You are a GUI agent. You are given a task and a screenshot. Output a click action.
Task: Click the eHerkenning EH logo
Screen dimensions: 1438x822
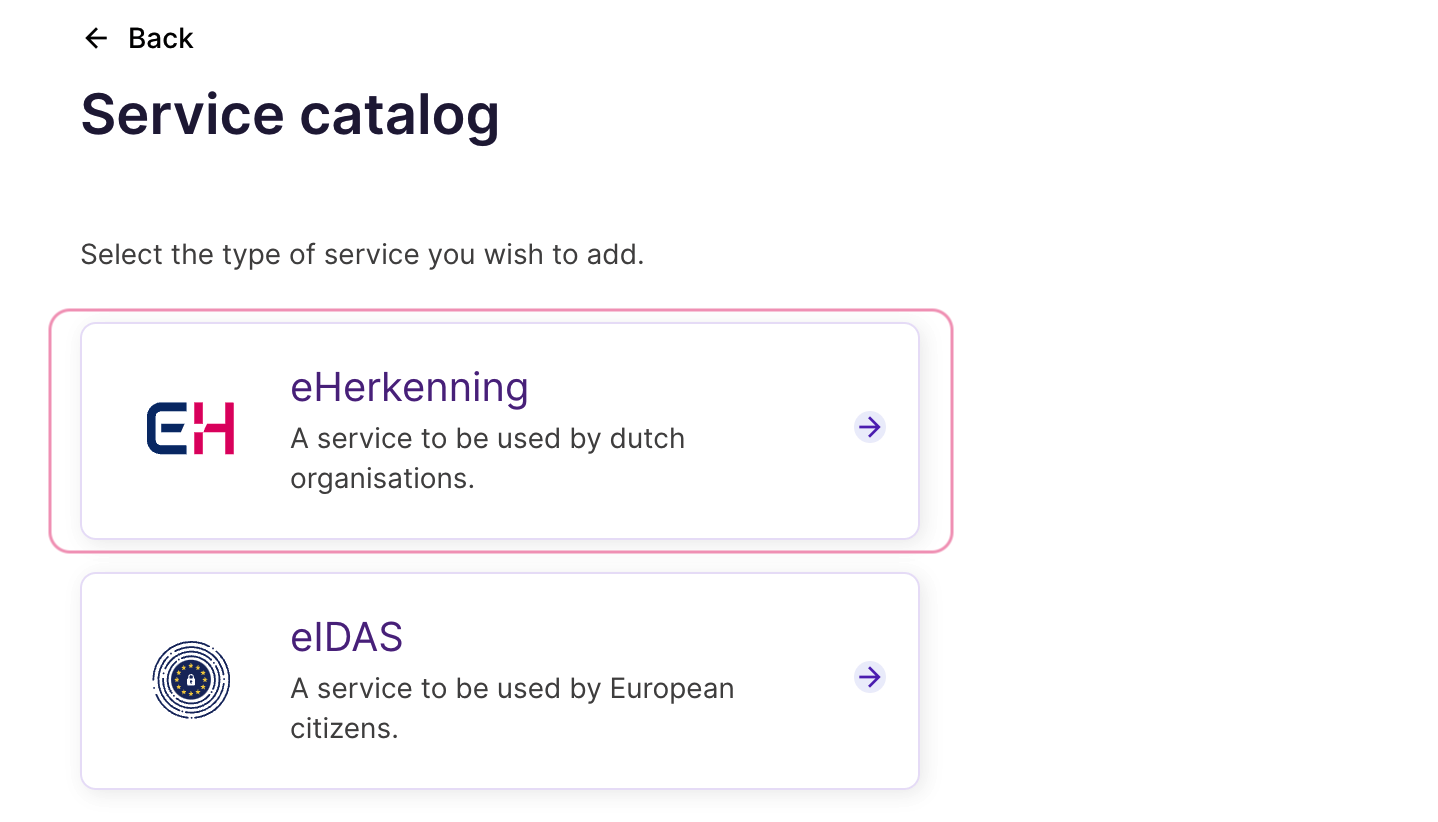190,429
